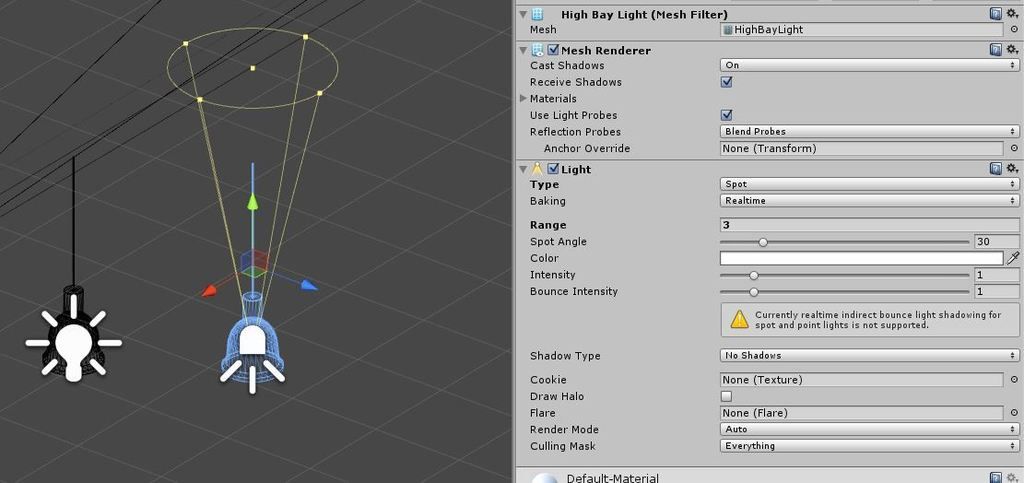Collapse the Mesh Renderer component
The height and width of the screenshot is (483, 1024).
[523, 50]
